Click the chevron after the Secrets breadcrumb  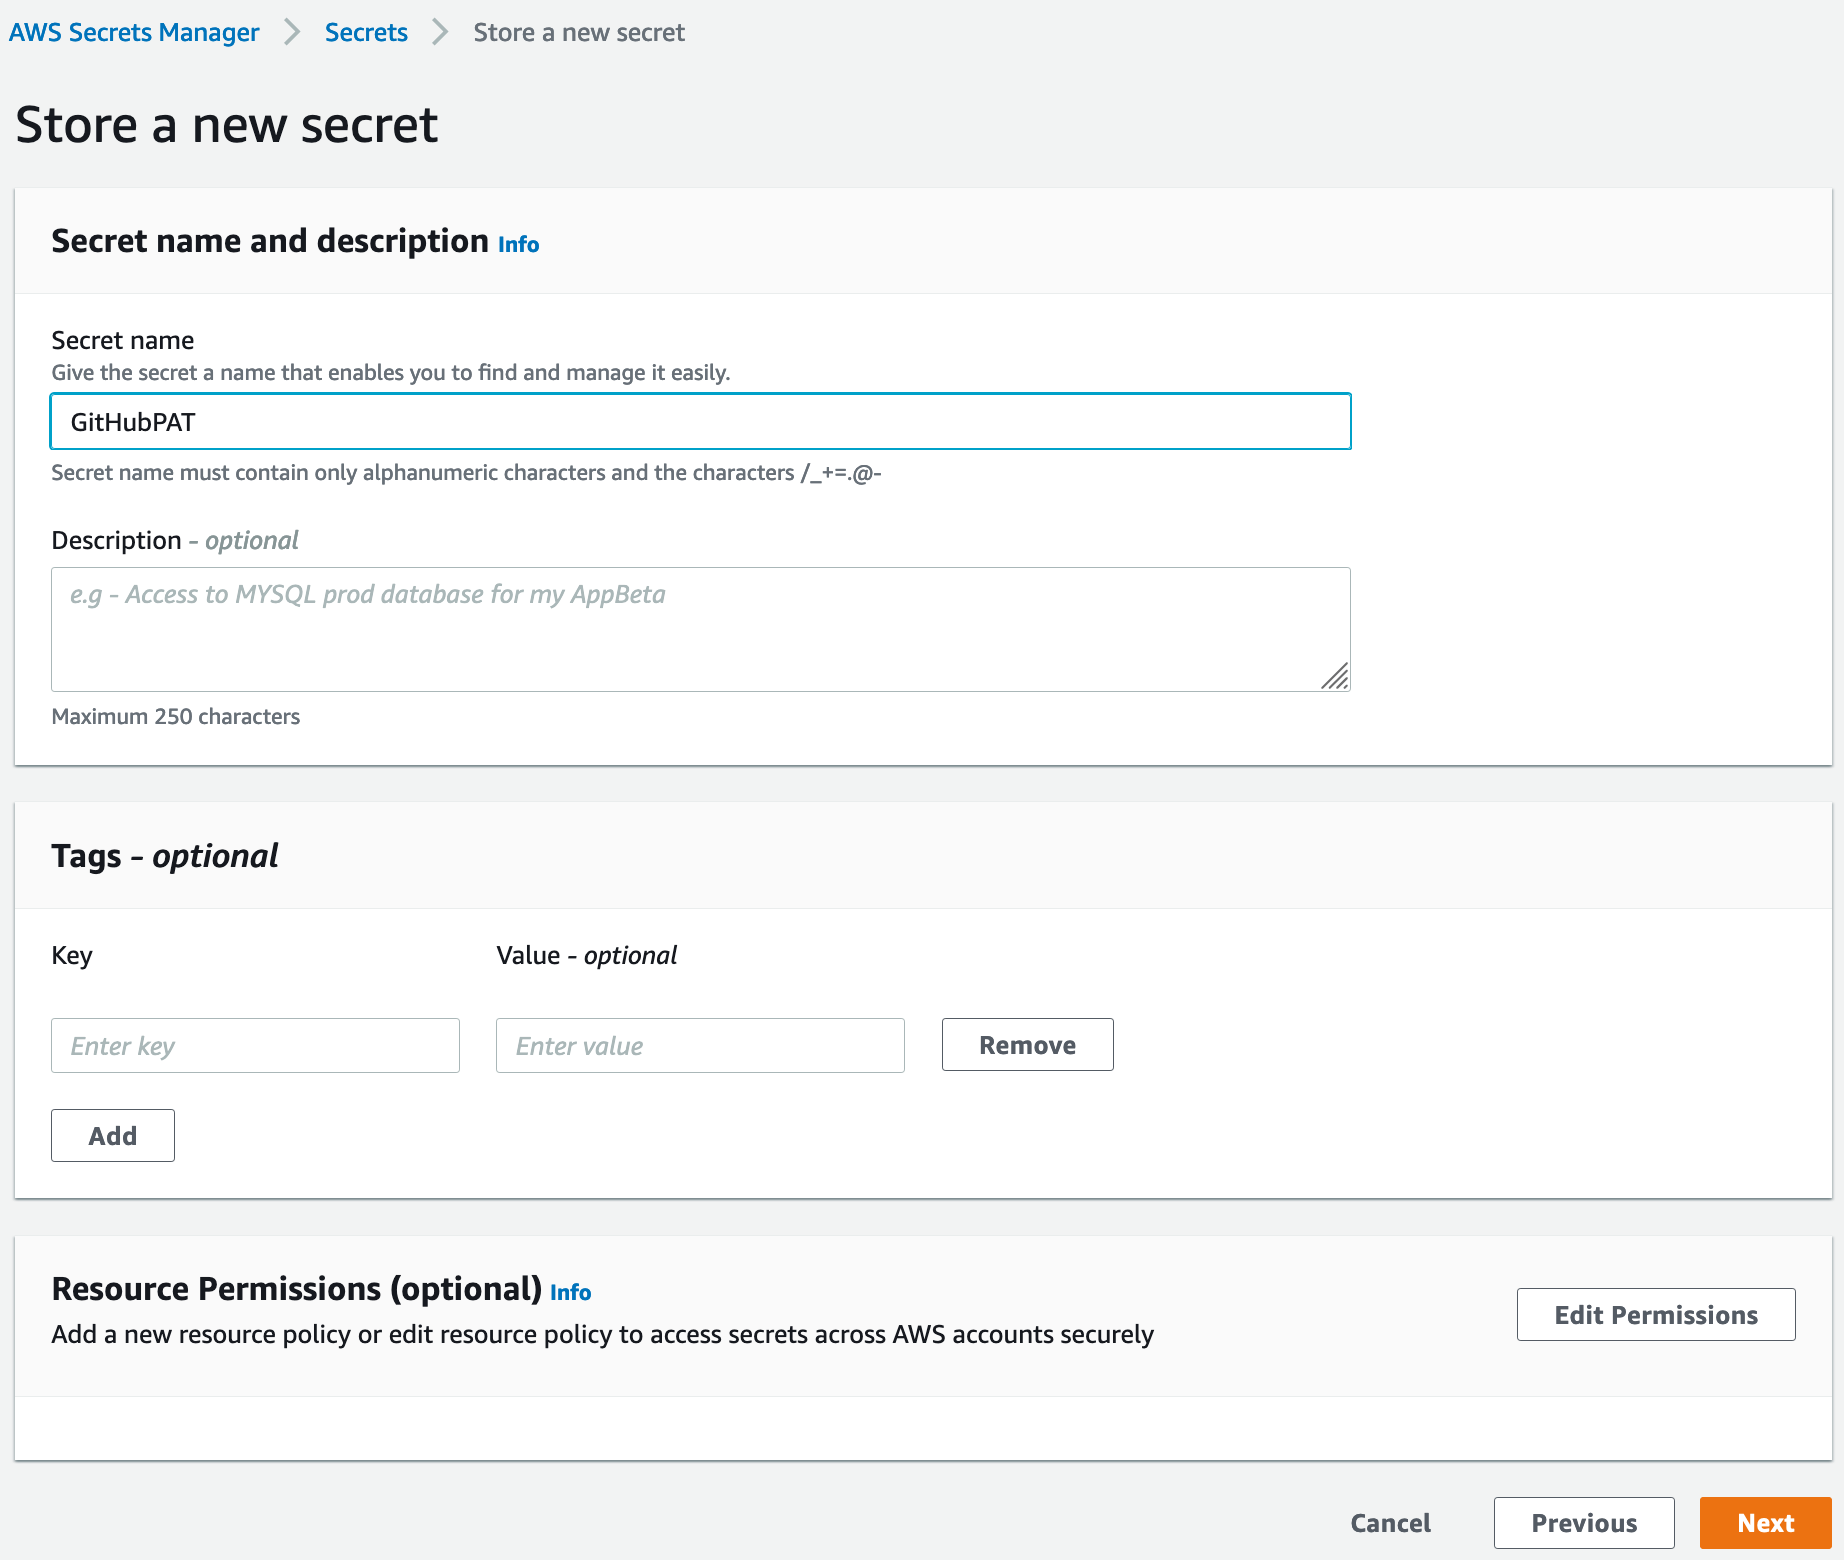(x=440, y=33)
